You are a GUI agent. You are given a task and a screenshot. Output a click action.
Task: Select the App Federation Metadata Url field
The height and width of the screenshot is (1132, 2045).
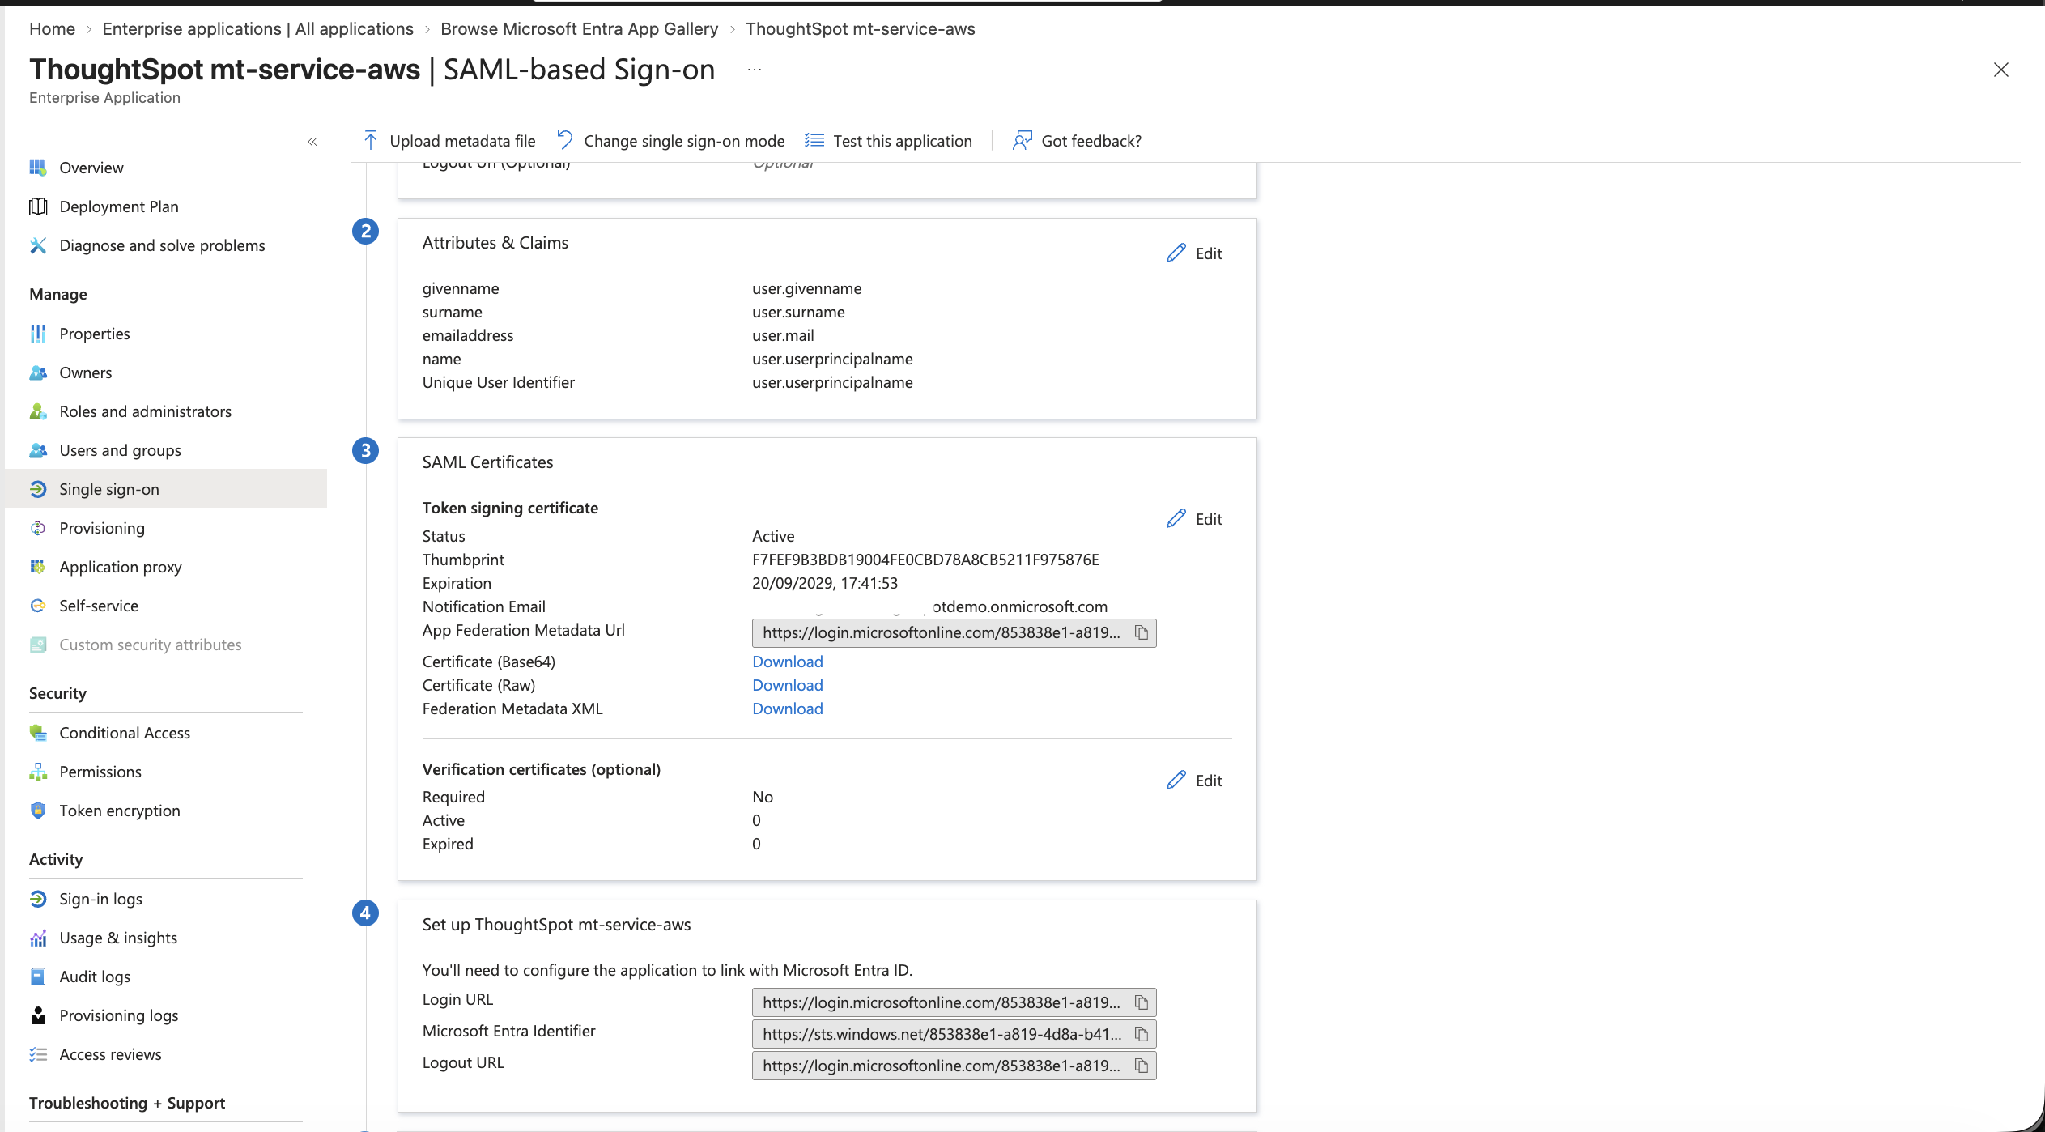point(954,632)
